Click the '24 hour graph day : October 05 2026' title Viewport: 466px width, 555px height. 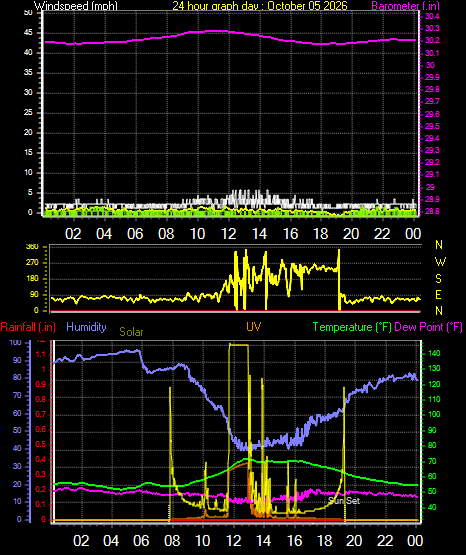260,6
